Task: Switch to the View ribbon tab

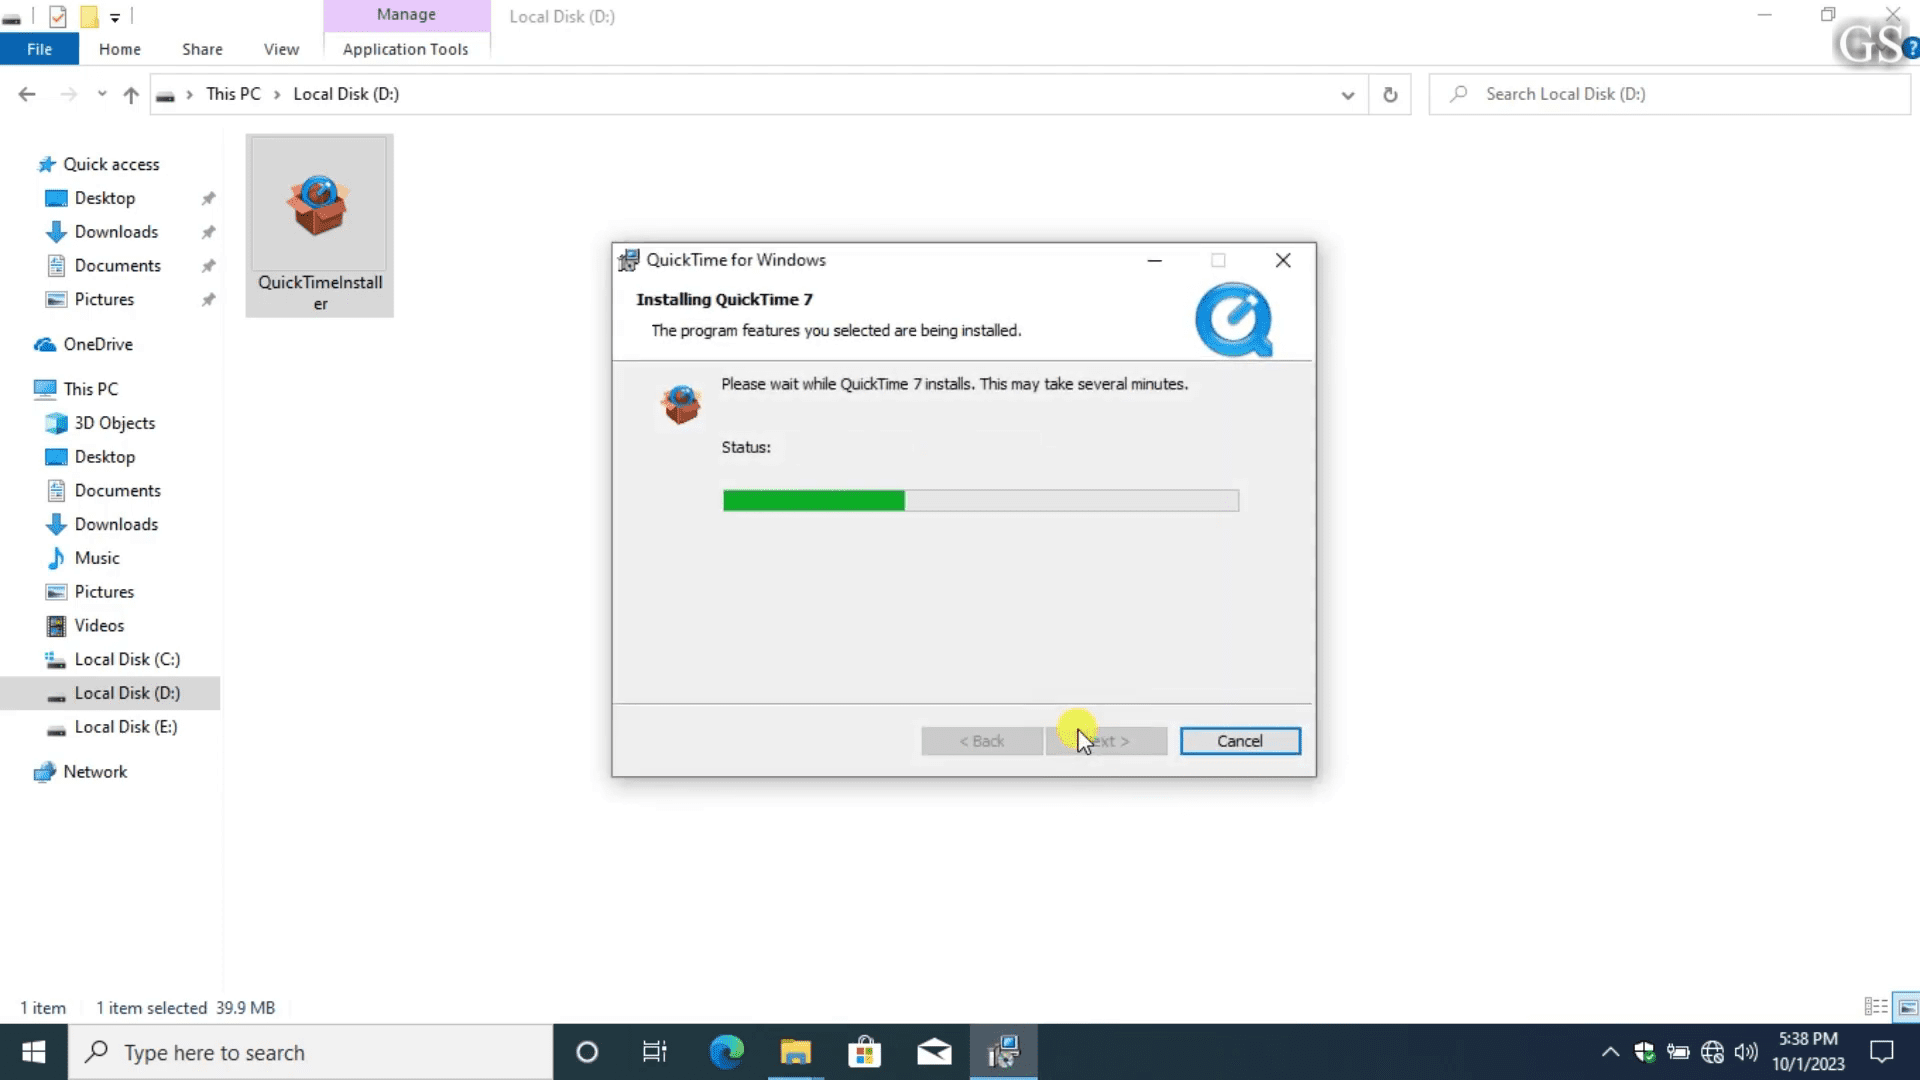Action: (281, 49)
